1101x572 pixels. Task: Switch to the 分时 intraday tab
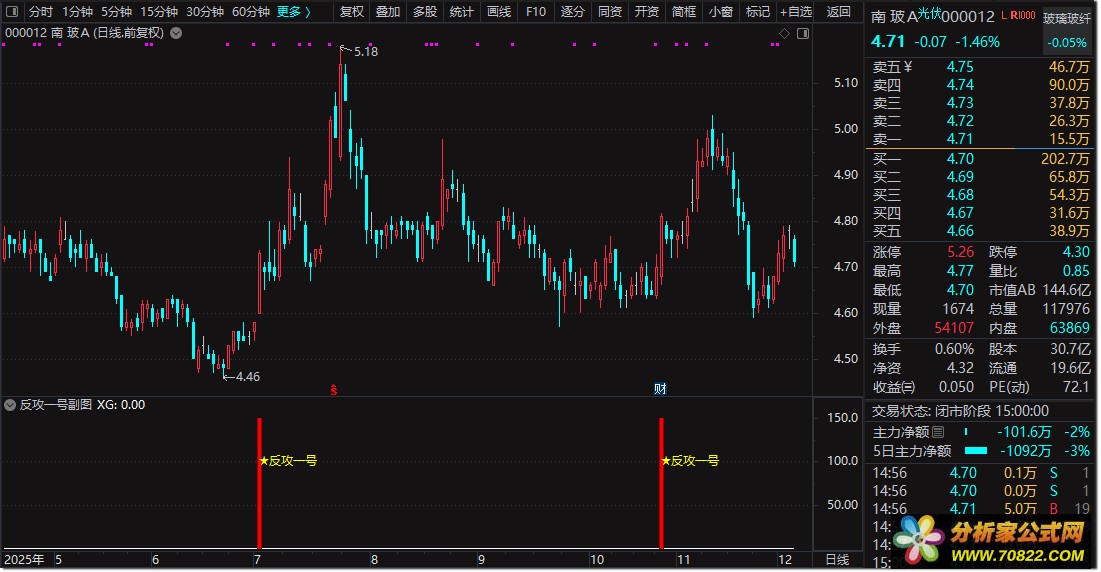click(x=40, y=12)
